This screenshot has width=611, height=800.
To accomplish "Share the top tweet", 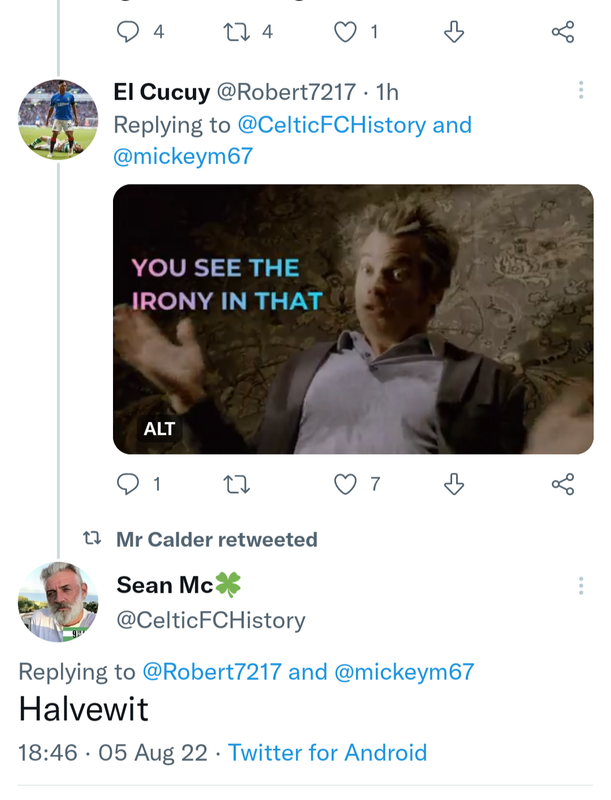I will [563, 32].
